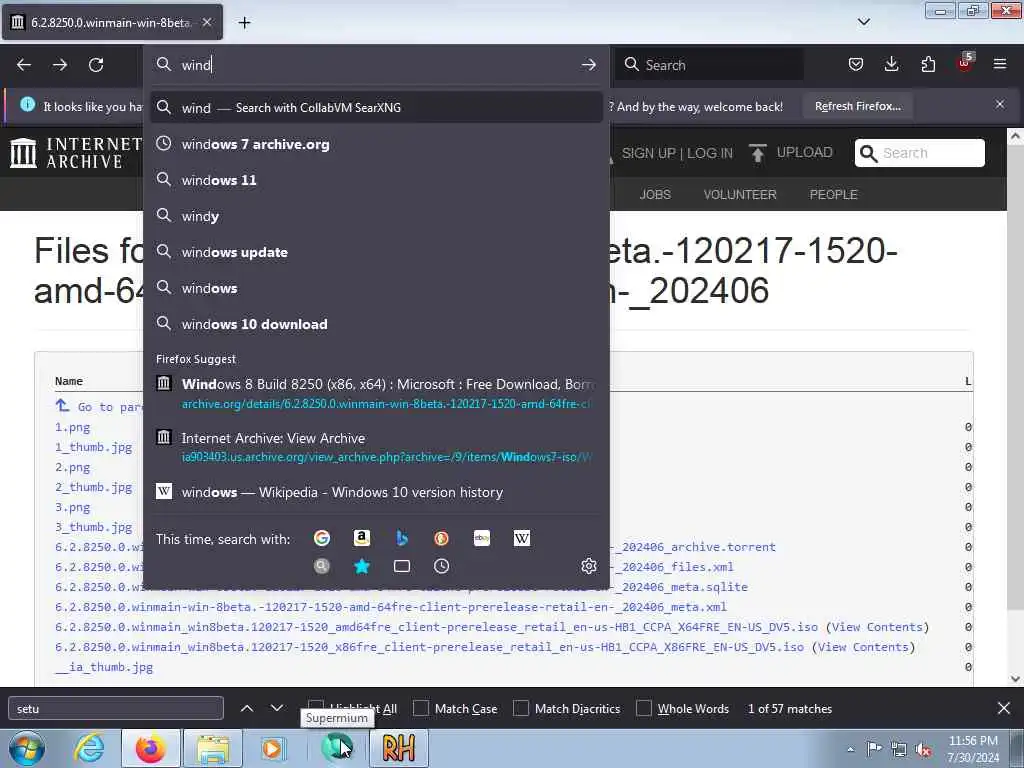Click the Upload arrow icon on archive header

coord(758,153)
